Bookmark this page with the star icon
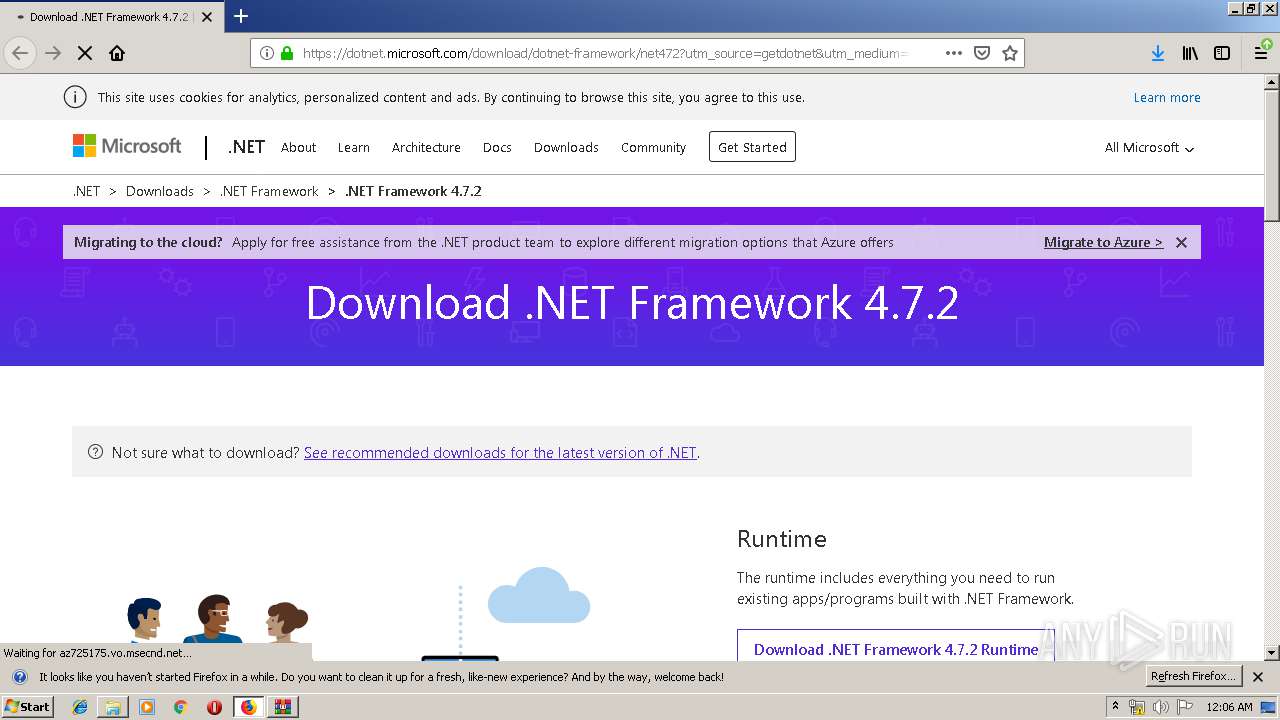Viewport: 1280px width, 720px height. (x=1010, y=53)
